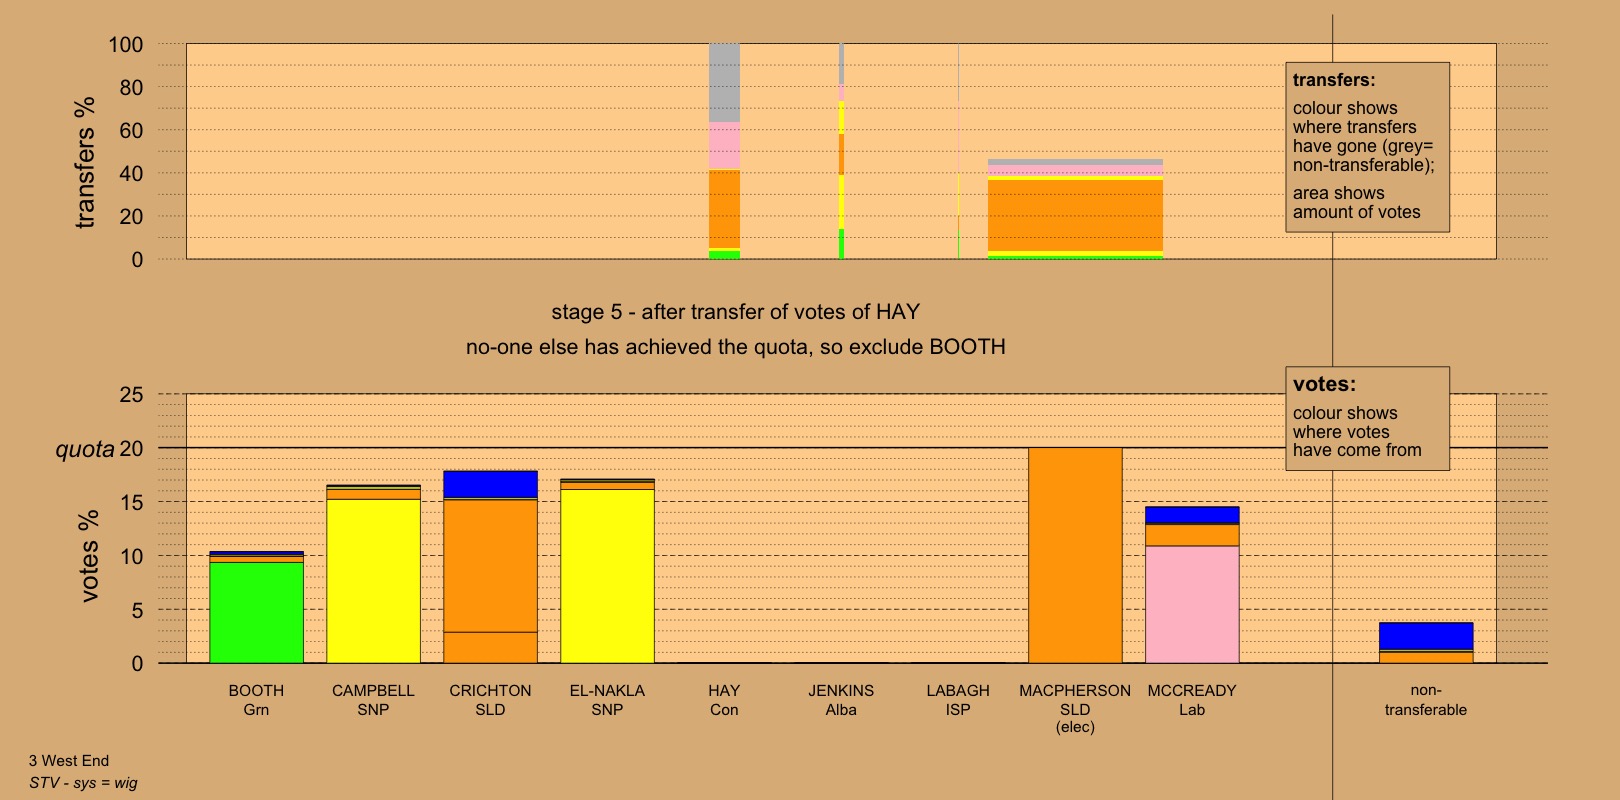Click the quota label on votes axis
1620x800 pixels.
pyautogui.click(x=85, y=450)
